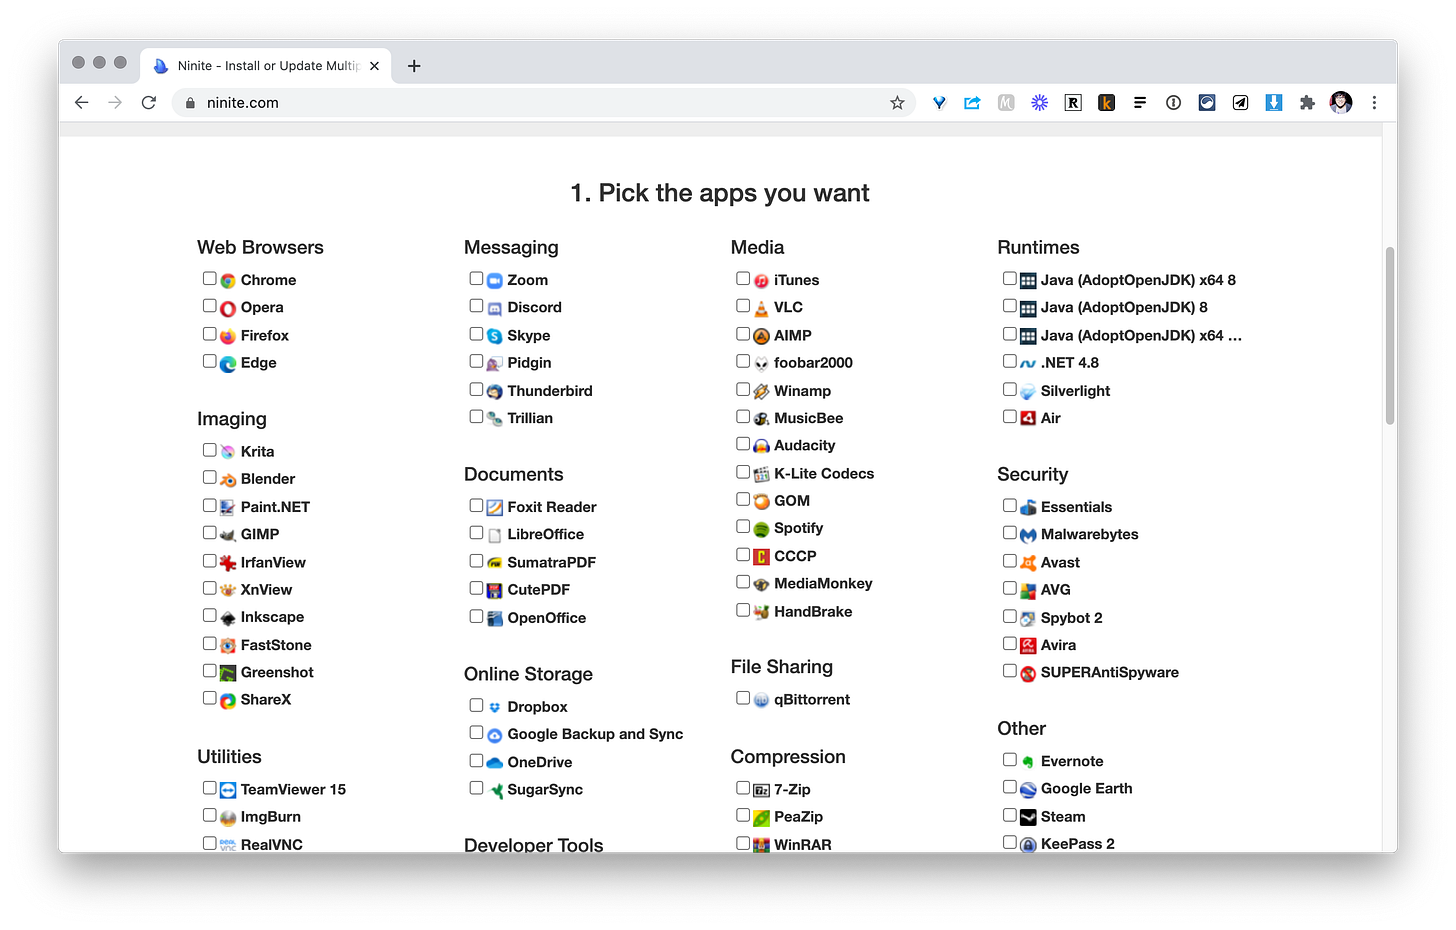The width and height of the screenshot is (1456, 930).
Task: Click the profile avatar in toolbar
Action: 1341,102
